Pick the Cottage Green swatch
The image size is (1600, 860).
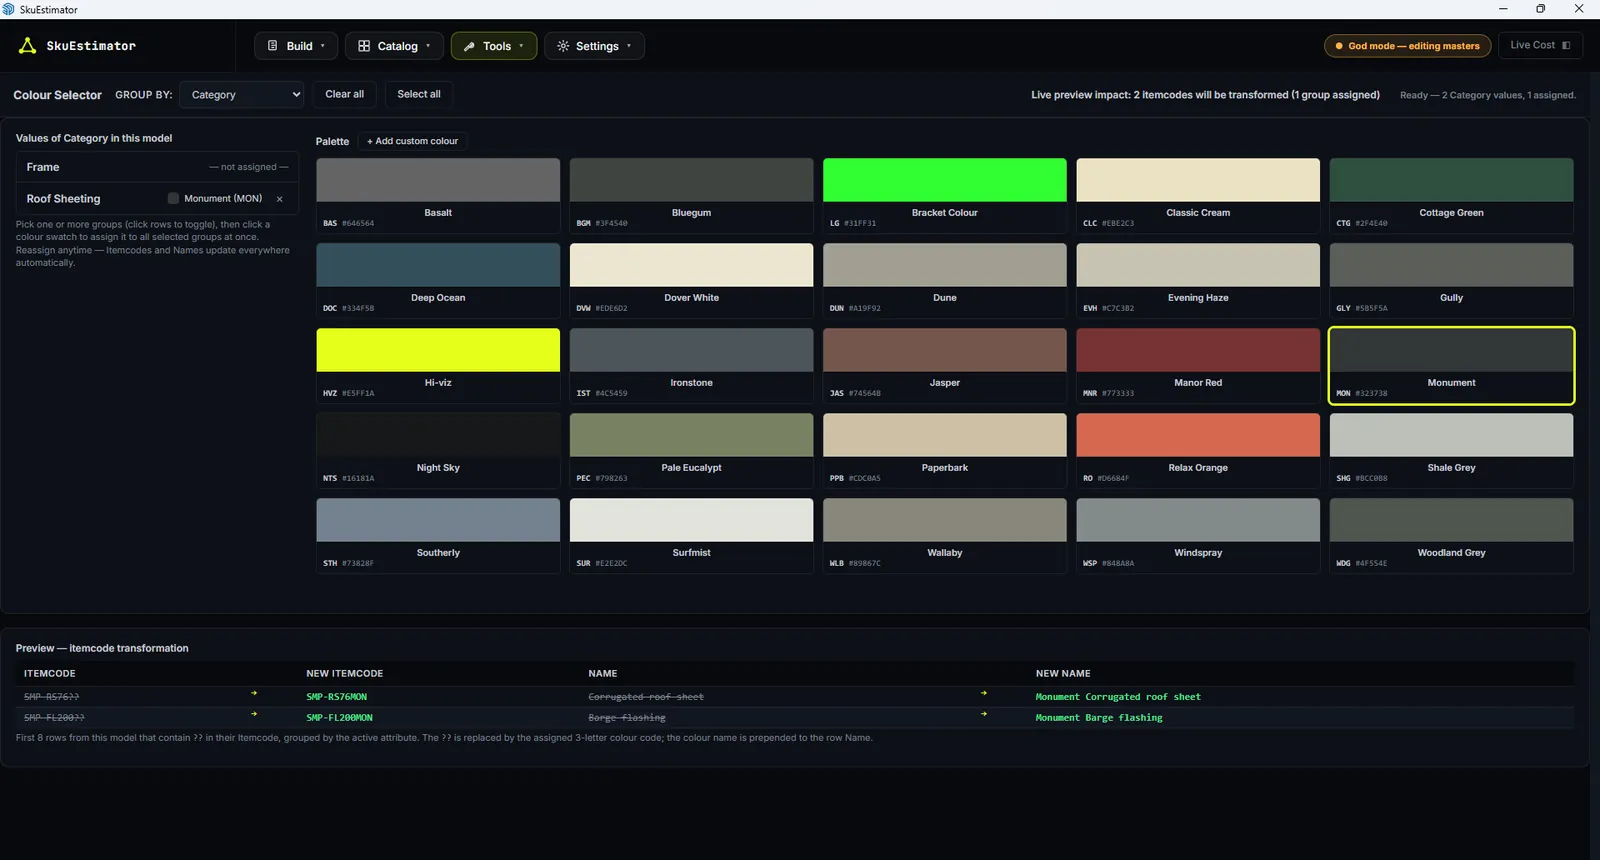1451,195
